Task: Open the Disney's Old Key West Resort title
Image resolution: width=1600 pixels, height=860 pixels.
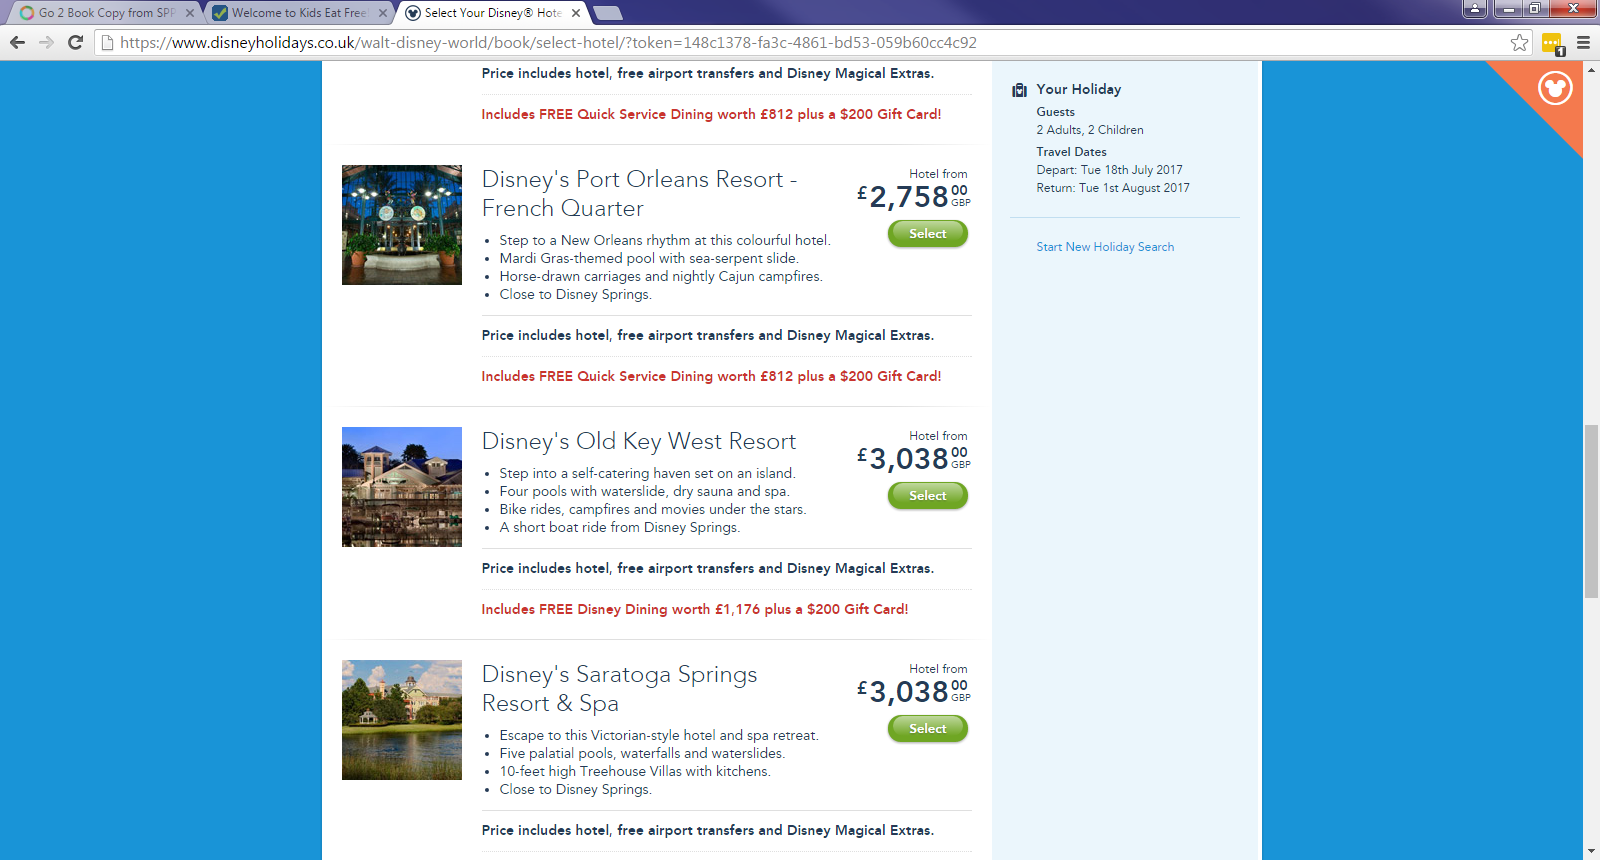Action: click(639, 442)
